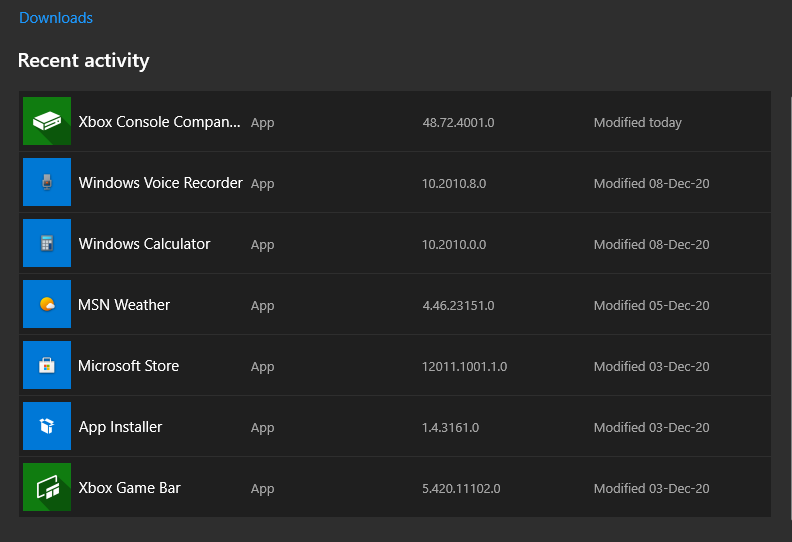Select the Windows Voice Recorder name

[x=160, y=183]
